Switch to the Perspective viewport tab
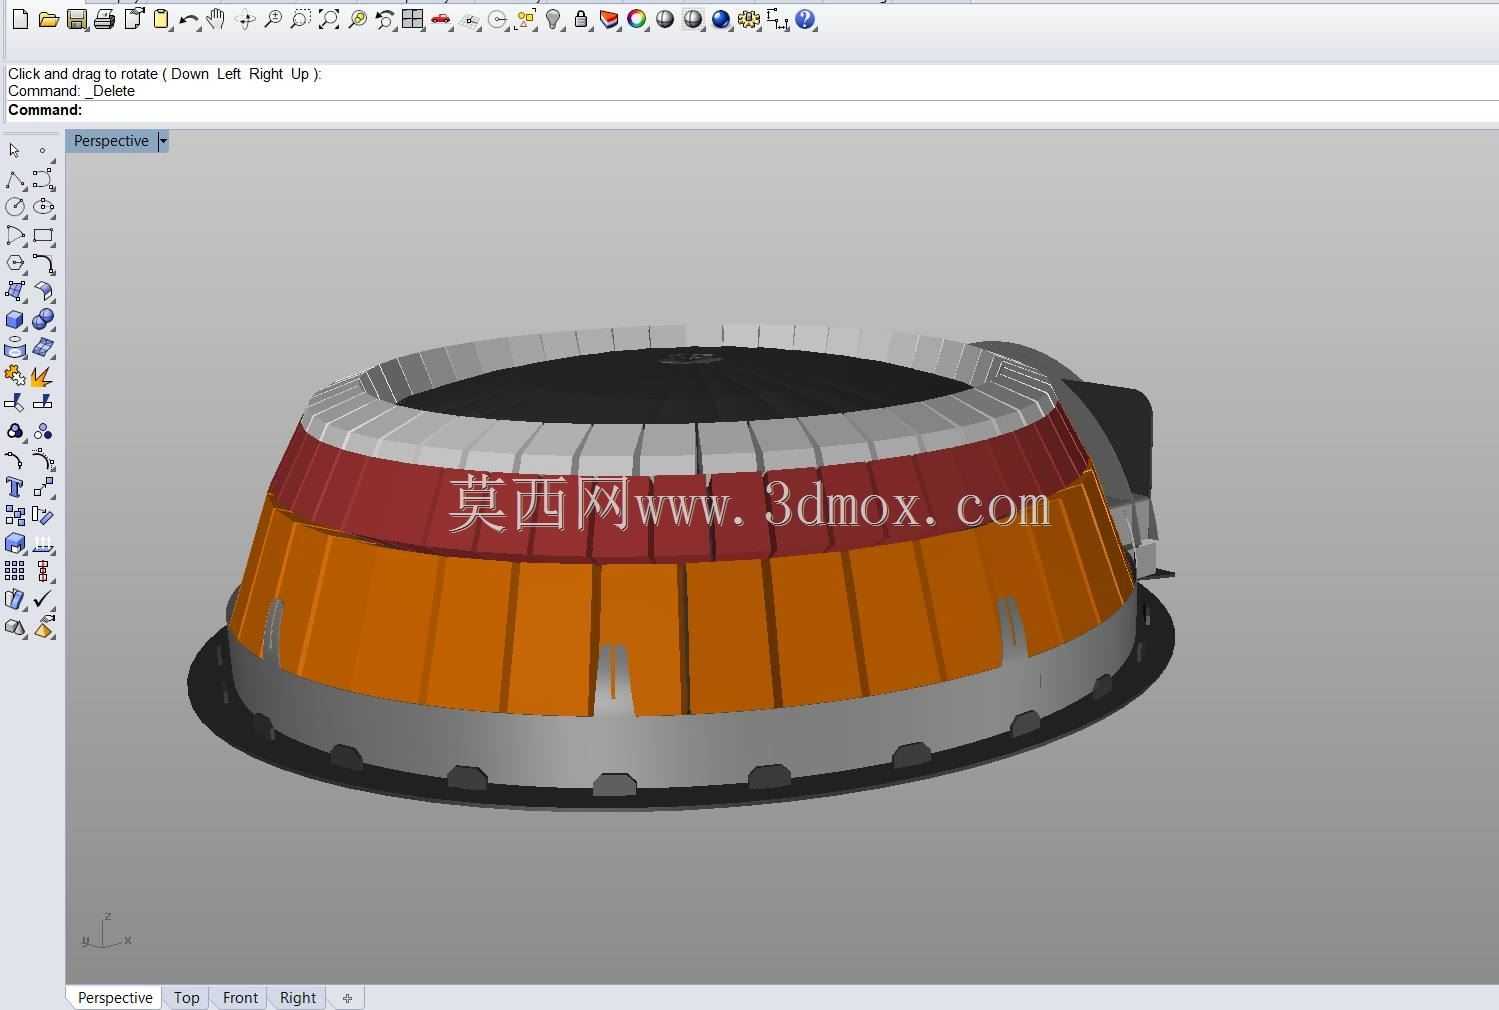The height and width of the screenshot is (1010, 1499). point(115,998)
